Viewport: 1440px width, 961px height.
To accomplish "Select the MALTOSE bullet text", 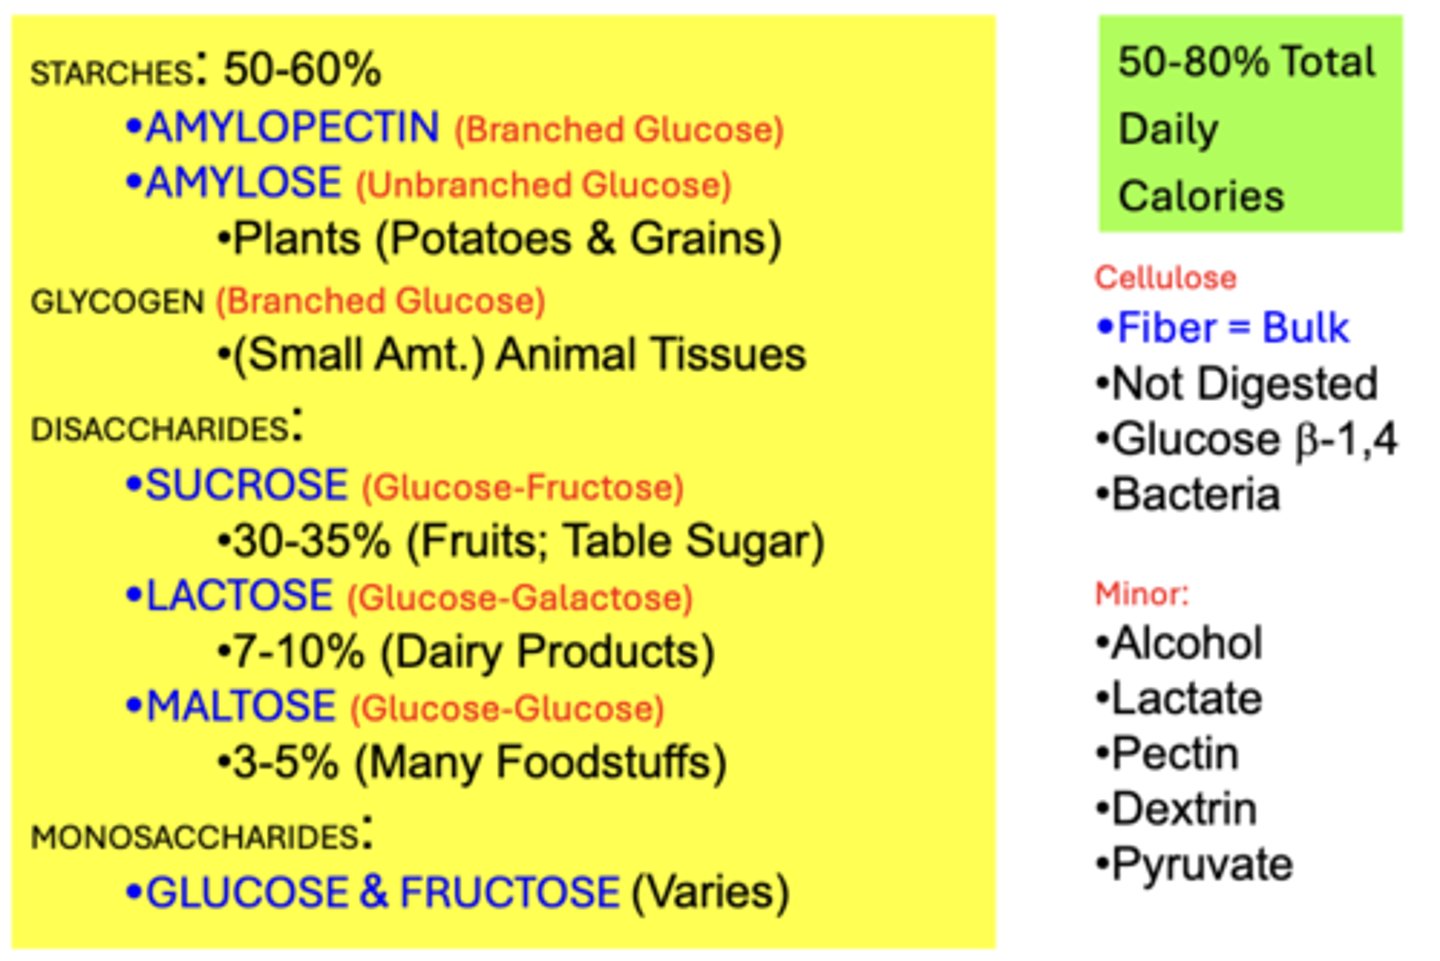I will (x=241, y=707).
